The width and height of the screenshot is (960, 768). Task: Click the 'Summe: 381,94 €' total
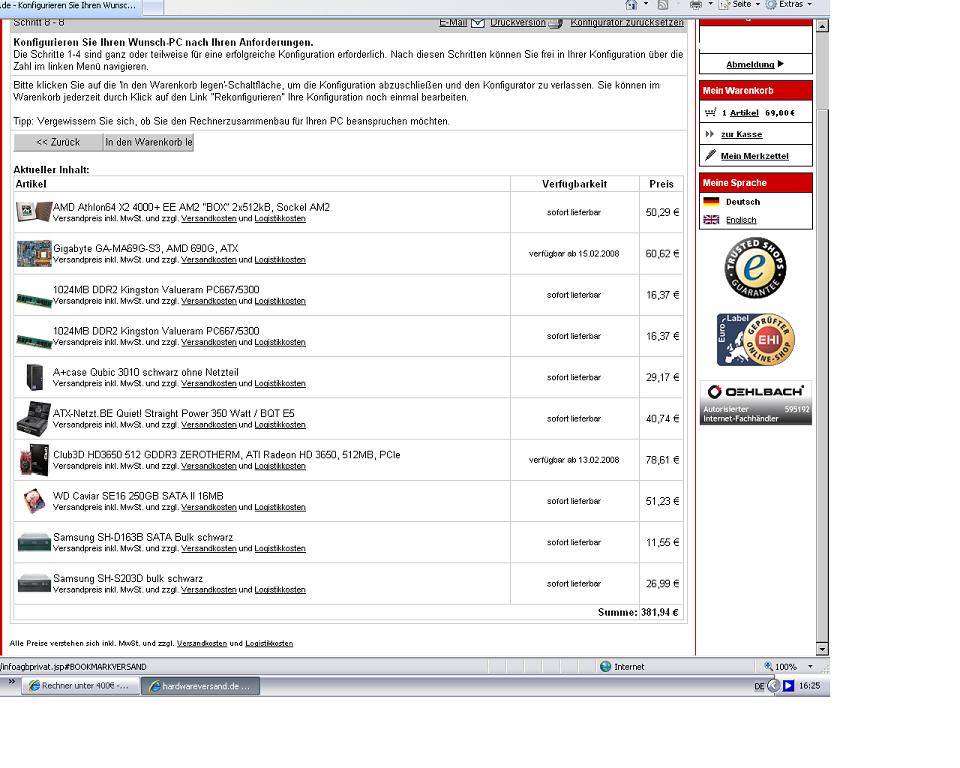(x=638, y=612)
